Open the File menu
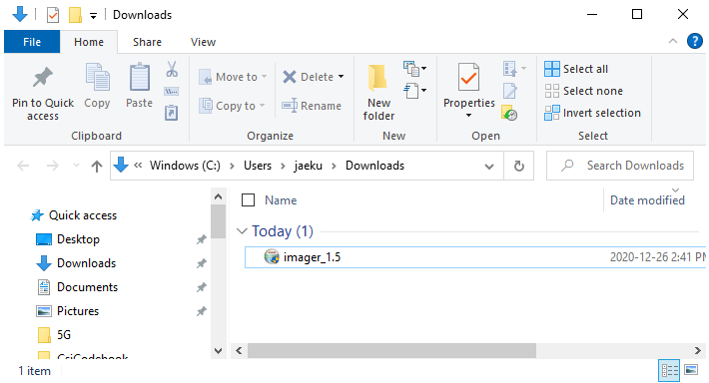The image size is (709, 383). tap(32, 42)
